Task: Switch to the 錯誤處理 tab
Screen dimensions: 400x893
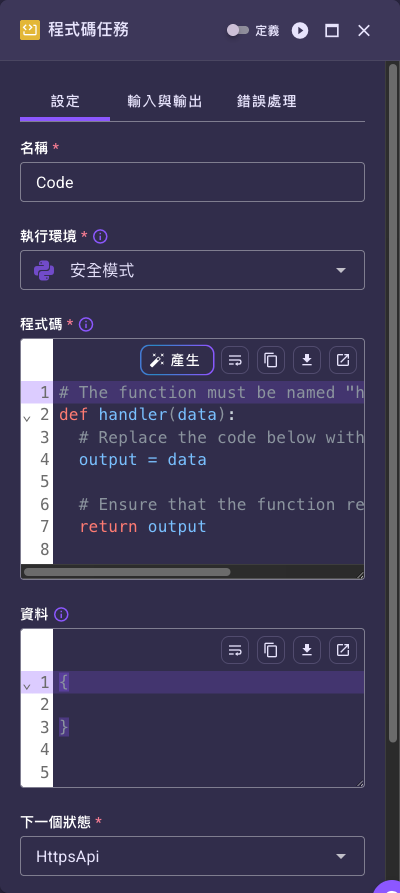Action: pyautogui.click(x=267, y=102)
